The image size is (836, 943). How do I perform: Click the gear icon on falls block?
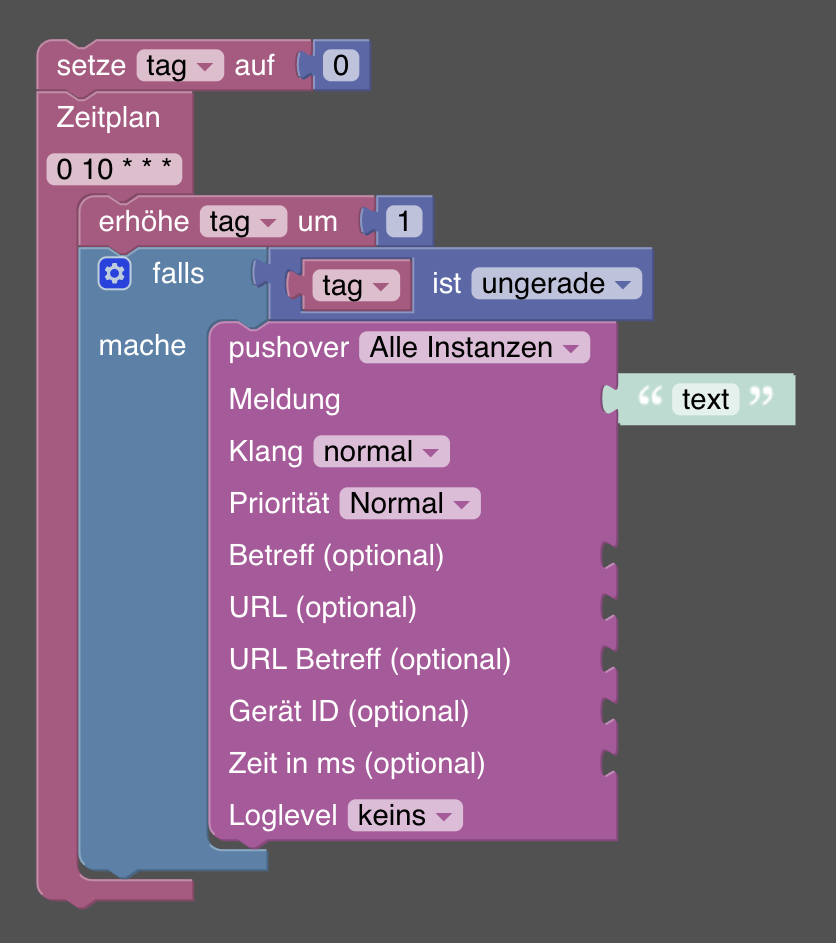click(114, 273)
